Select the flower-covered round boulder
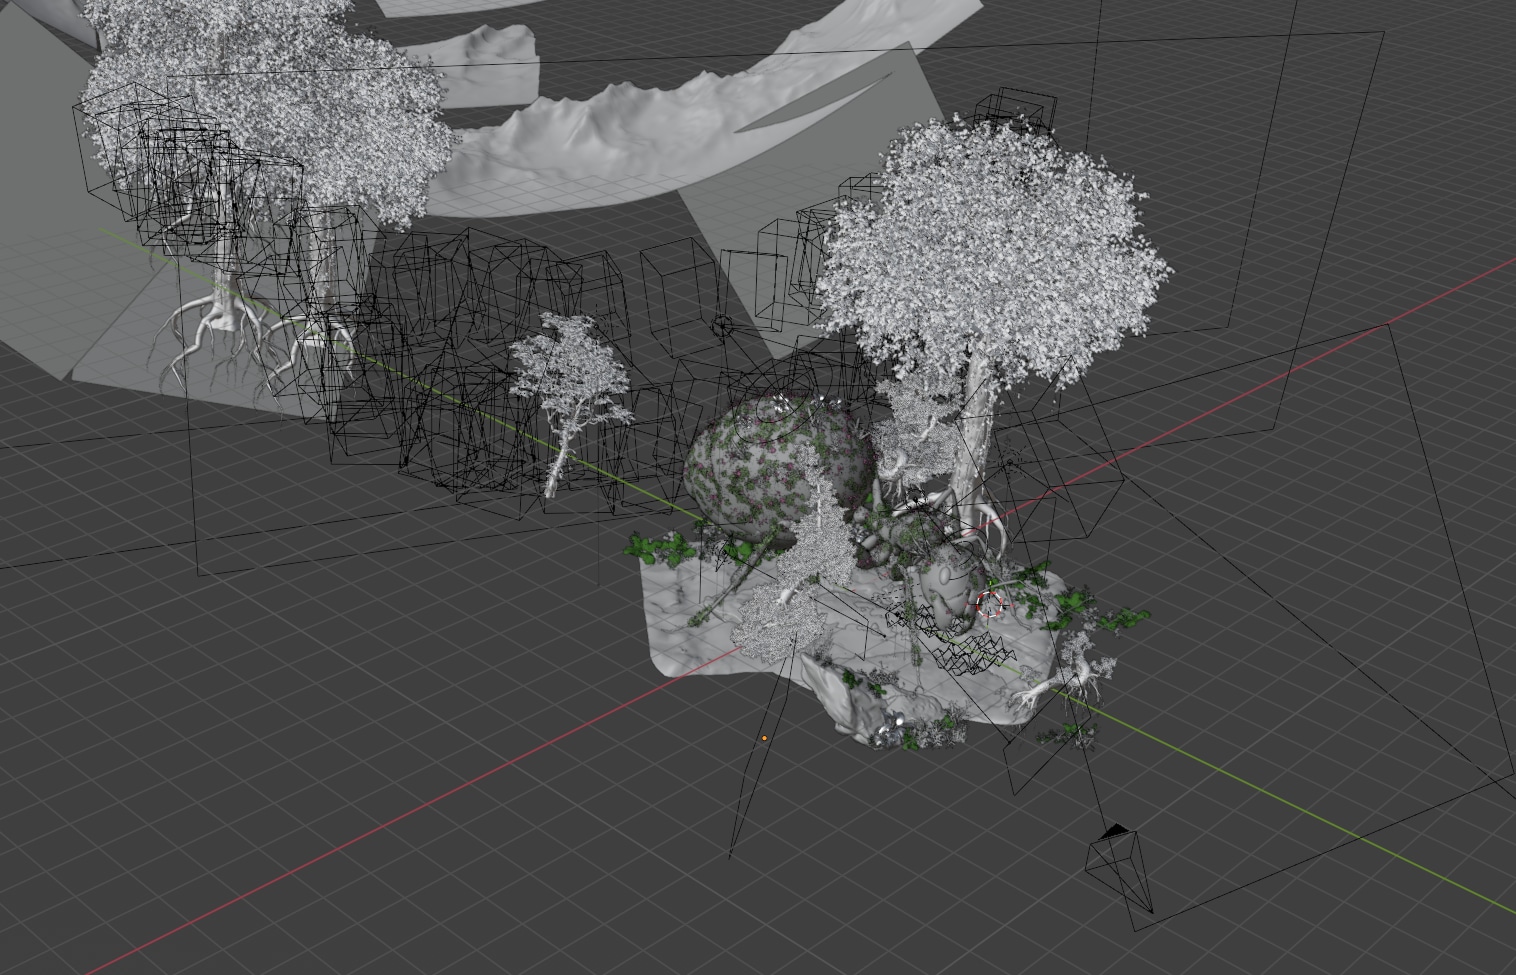The width and height of the screenshot is (1516, 975). click(x=760, y=460)
